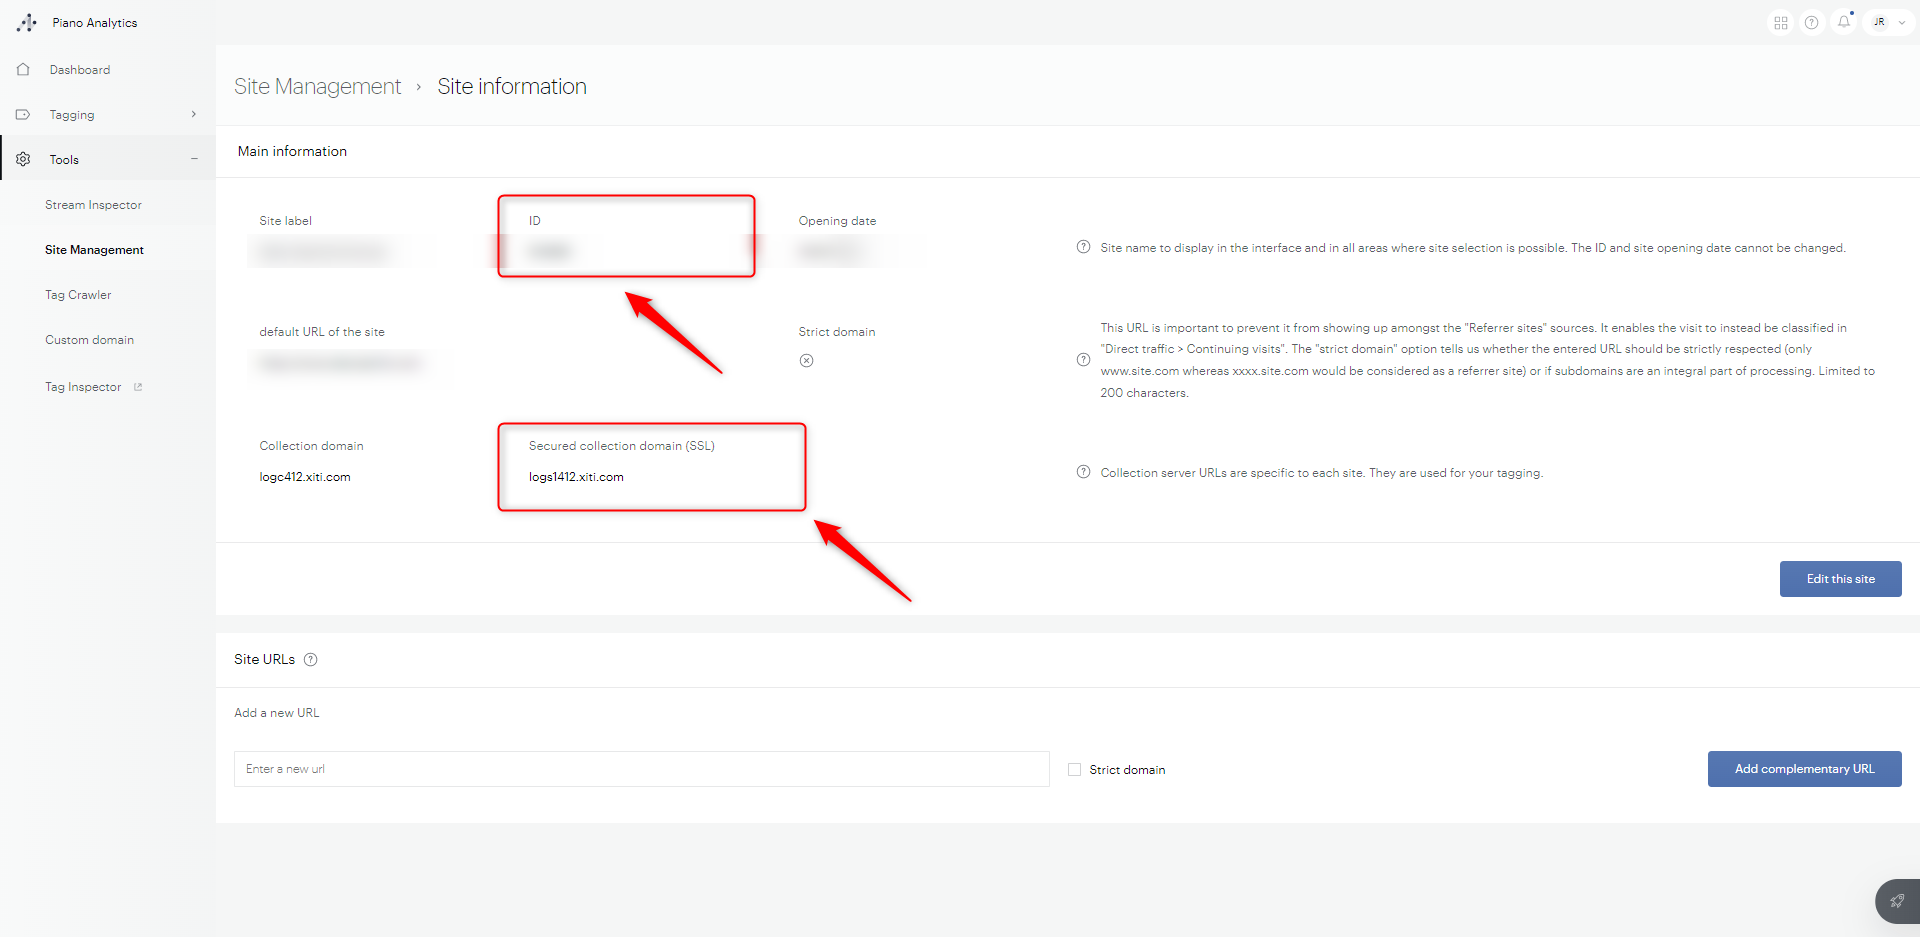1920x937 pixels.
Task: Open Stream Inspector from sidebar
Action: point(93,205)
